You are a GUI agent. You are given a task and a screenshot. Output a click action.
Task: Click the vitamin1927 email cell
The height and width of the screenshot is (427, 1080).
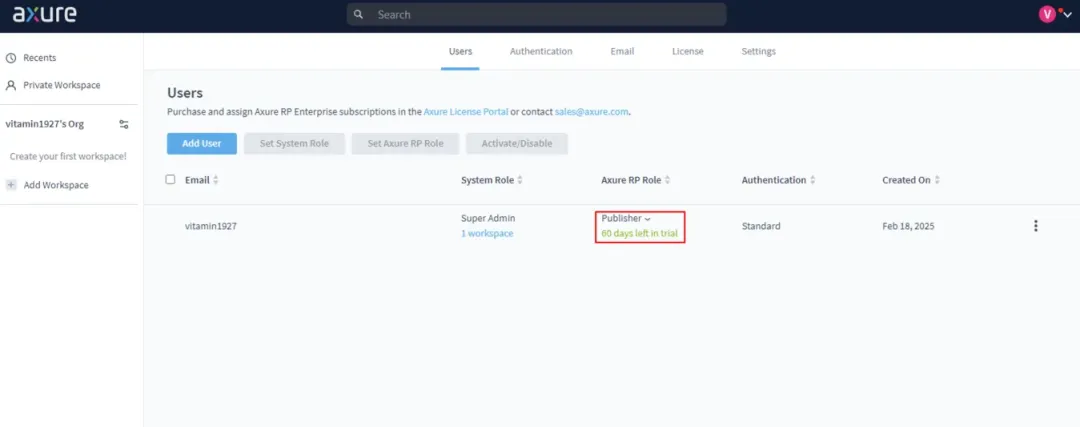pos(211,226)
